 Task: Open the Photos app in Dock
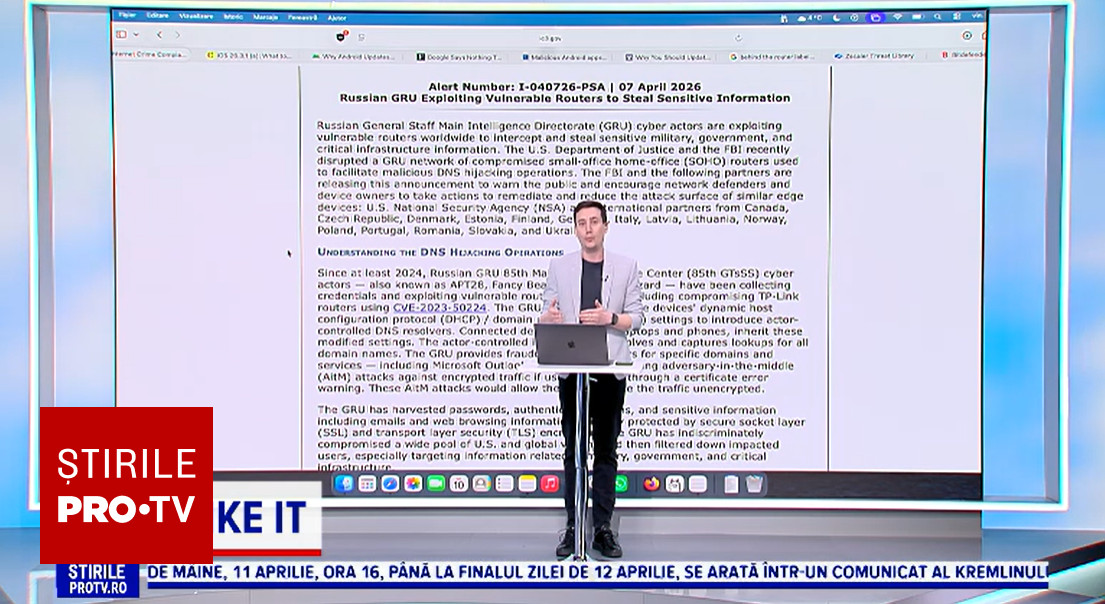point(413,484)
